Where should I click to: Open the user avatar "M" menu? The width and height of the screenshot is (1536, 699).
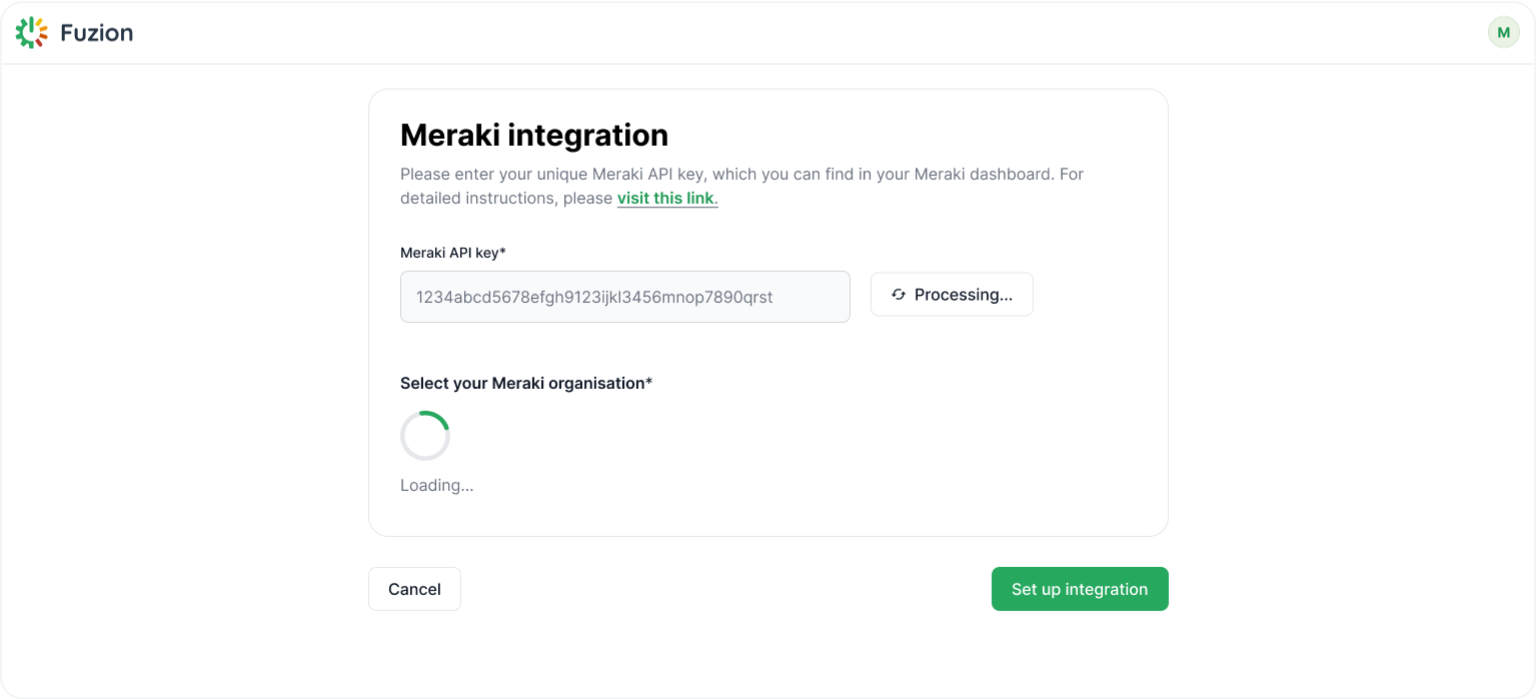(1503, 33)
